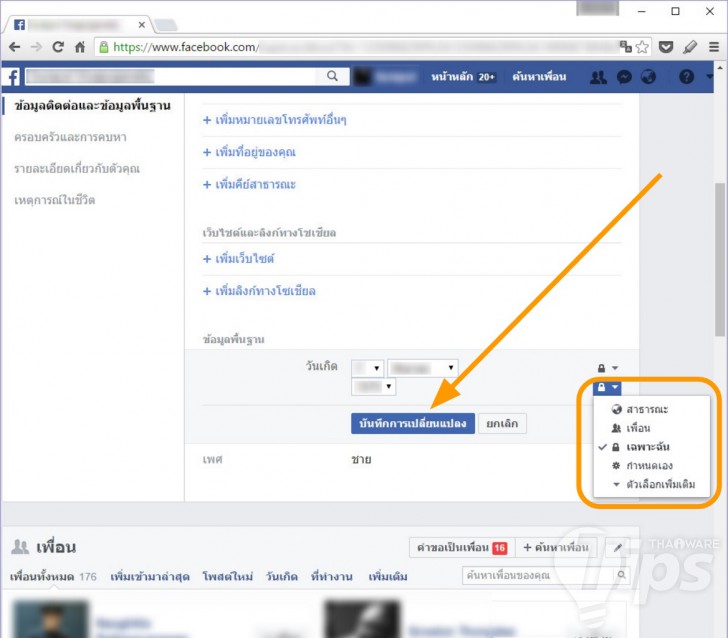Click เพิ่มลิงก์ทางโซเชียล link

(259, 291)
